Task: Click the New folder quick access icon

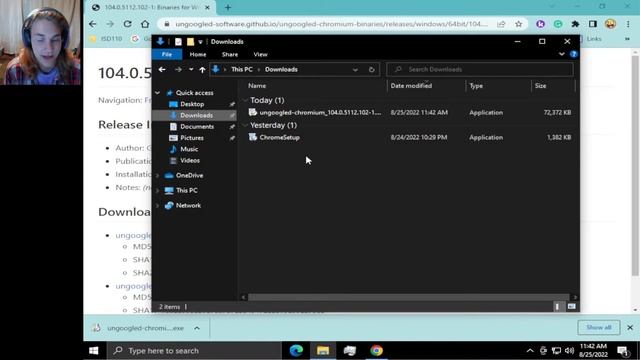Action: pos(190,42)
